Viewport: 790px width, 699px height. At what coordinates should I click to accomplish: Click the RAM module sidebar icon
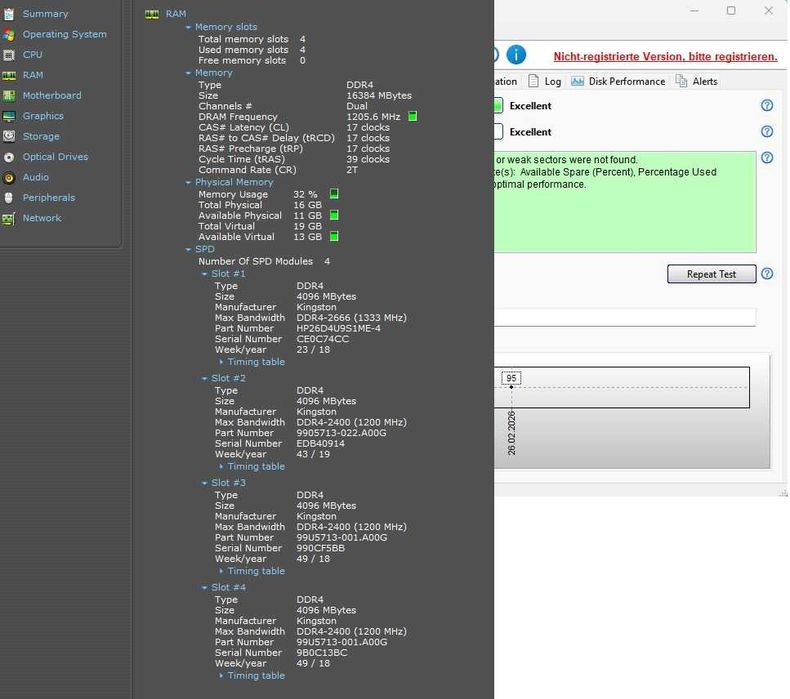tap(9, 76)
